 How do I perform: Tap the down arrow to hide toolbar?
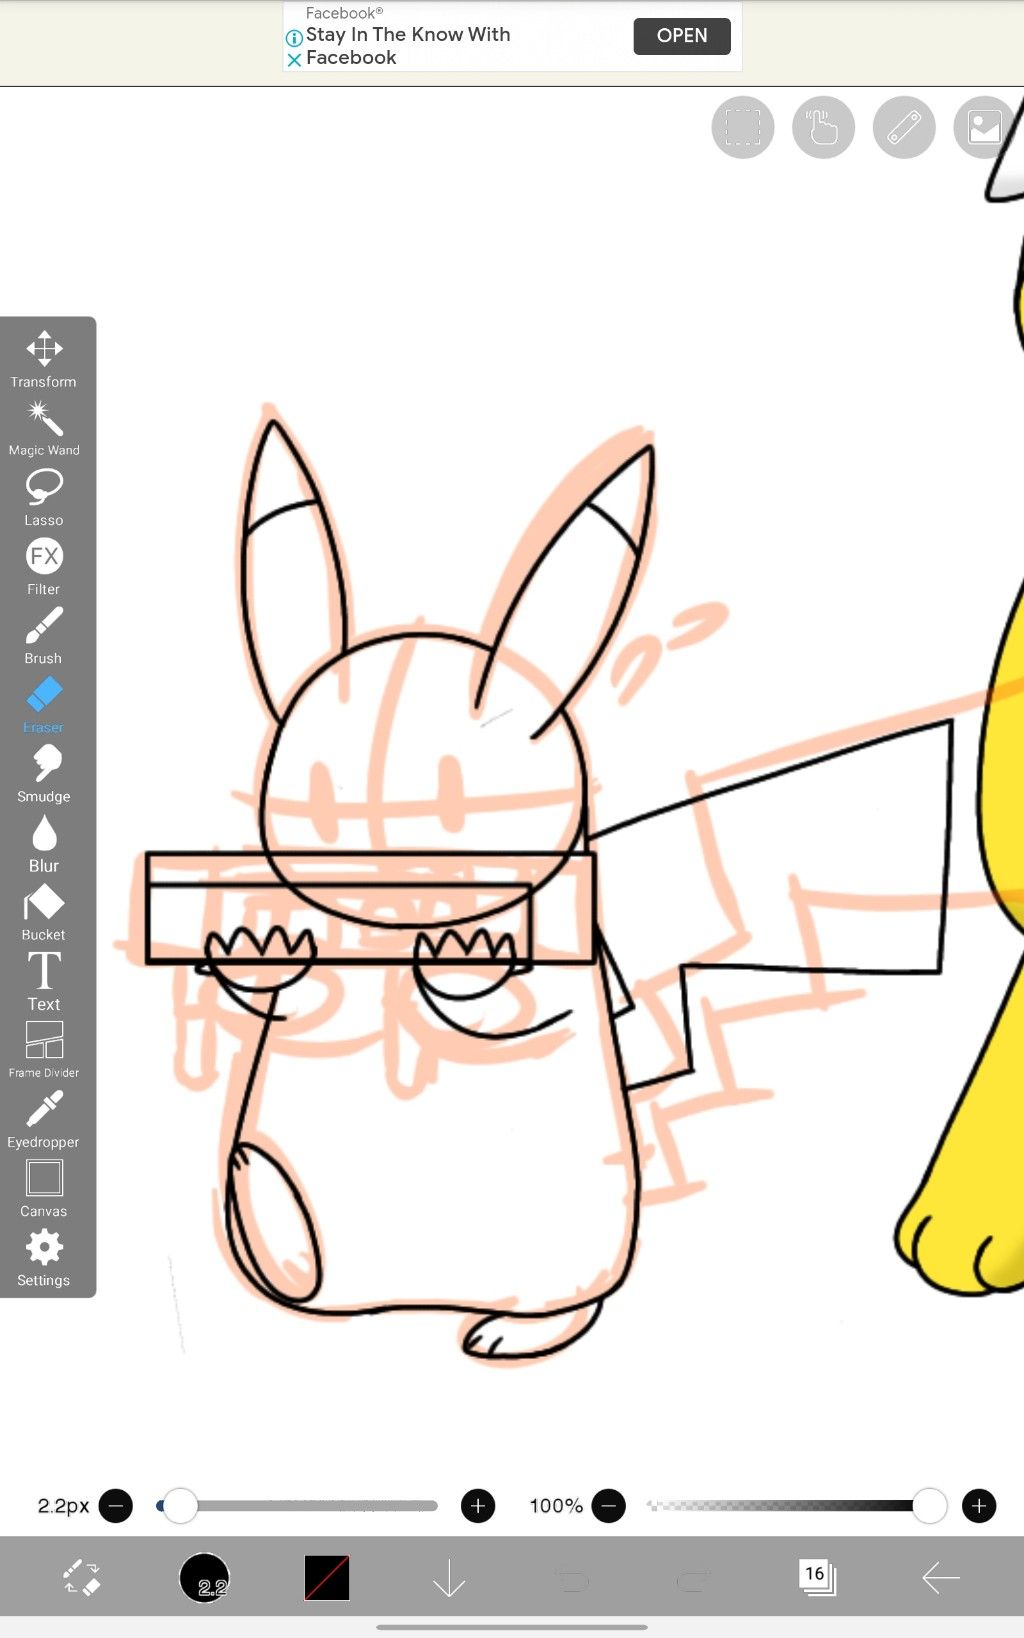pyautogui.click(x=449, y=1578)
